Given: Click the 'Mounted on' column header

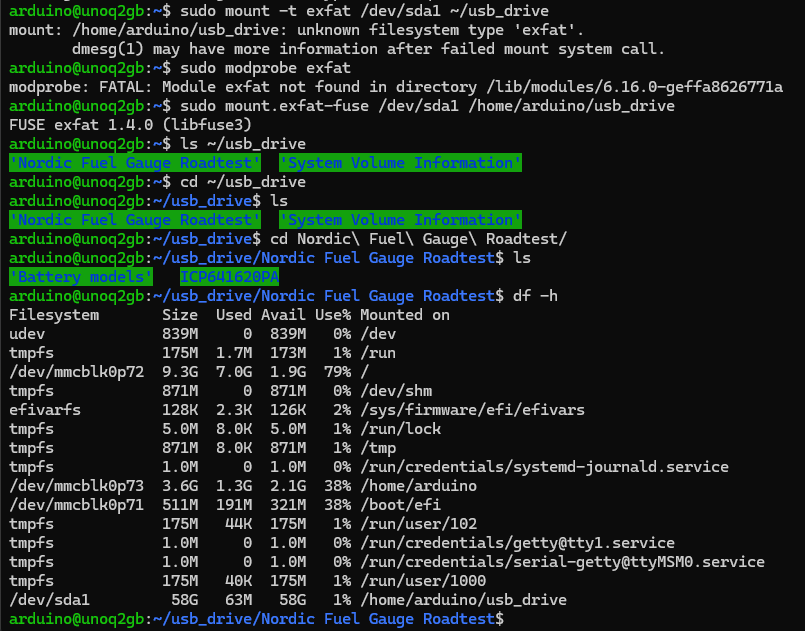Looking at the screenshot, I should click(405, 315).
